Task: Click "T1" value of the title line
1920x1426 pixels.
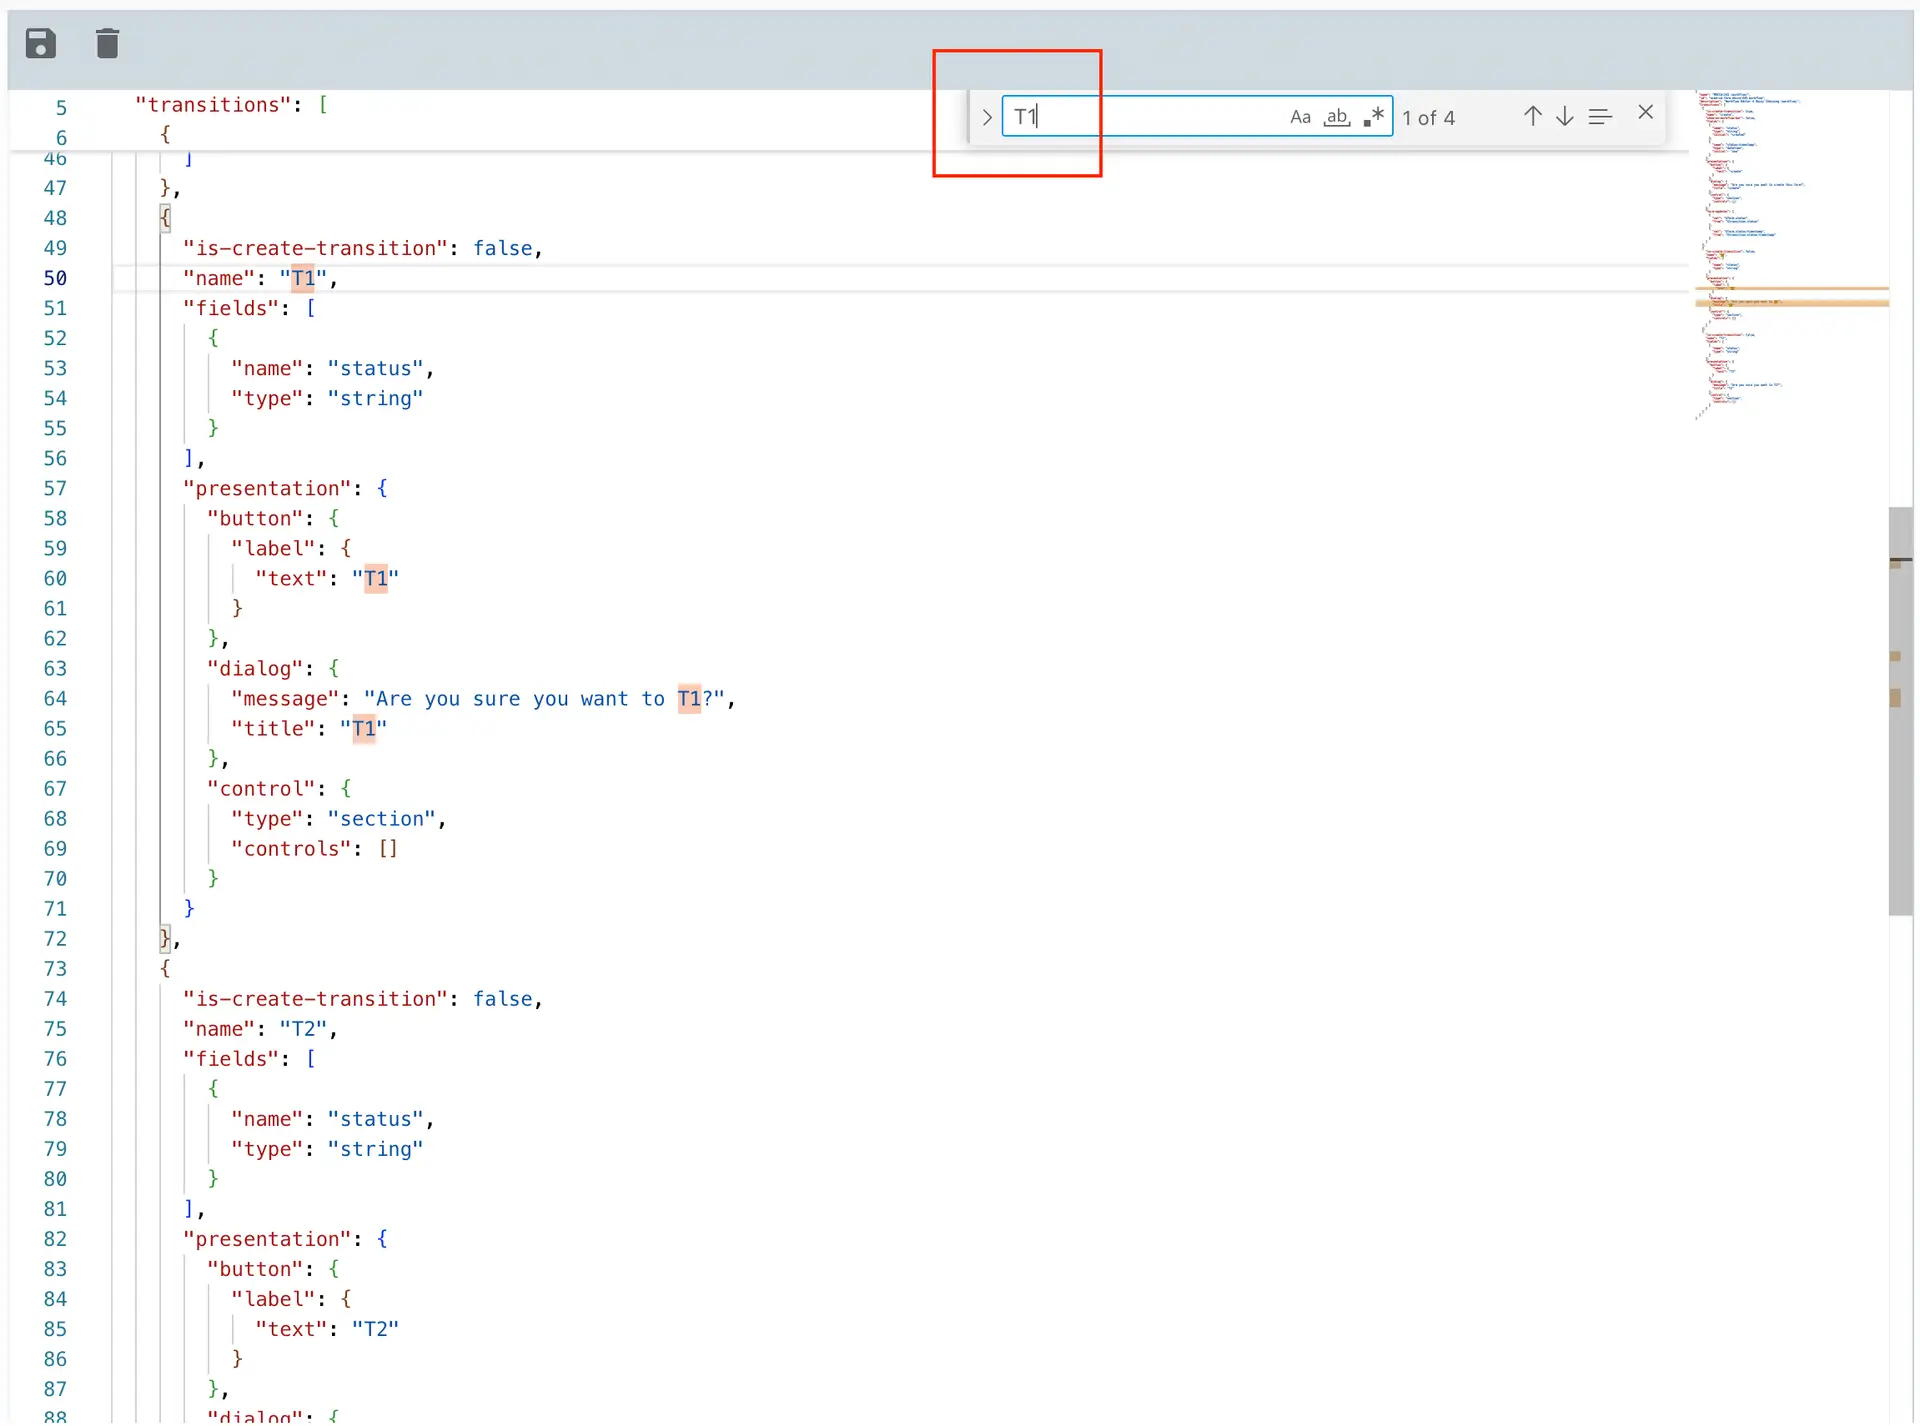Action: (364, 728)
